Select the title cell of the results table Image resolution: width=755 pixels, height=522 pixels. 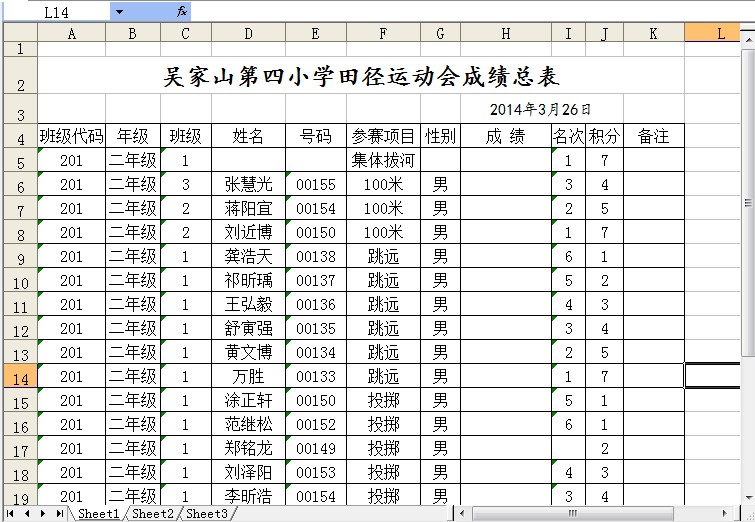(x=361, y=76)
